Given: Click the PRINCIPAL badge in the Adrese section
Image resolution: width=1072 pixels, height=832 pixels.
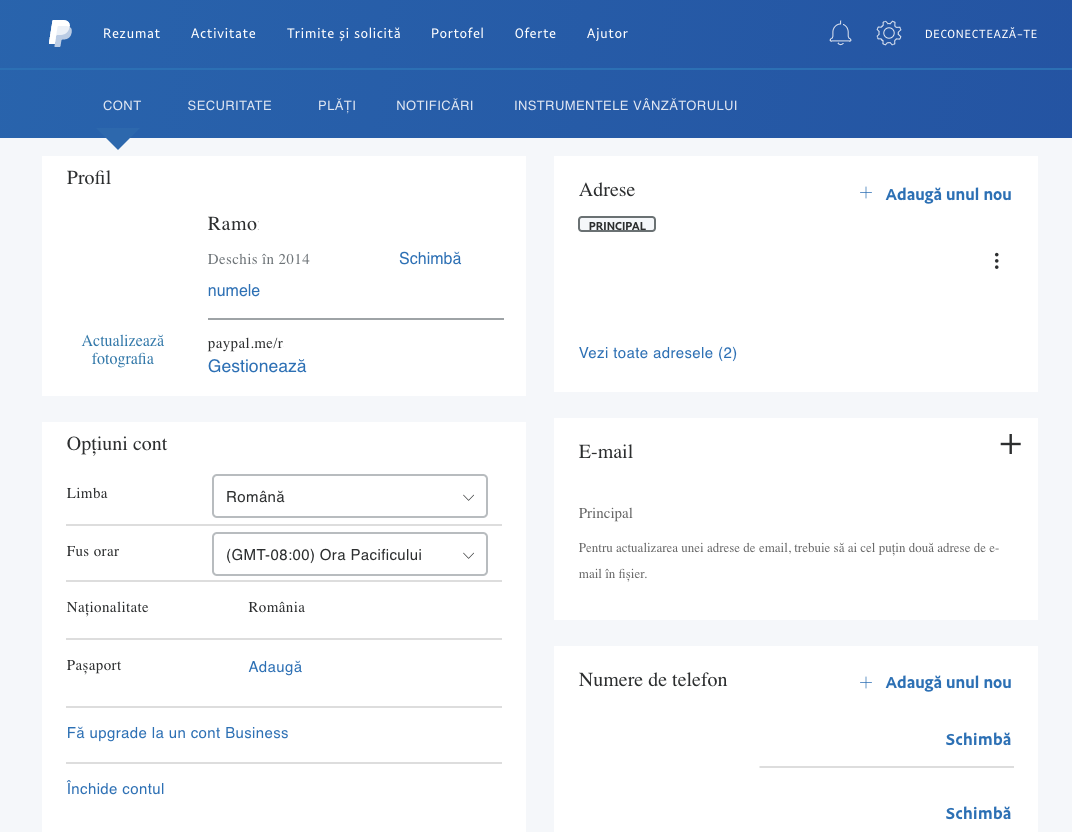Looking at the screenshot, I should tap(617, 224).
